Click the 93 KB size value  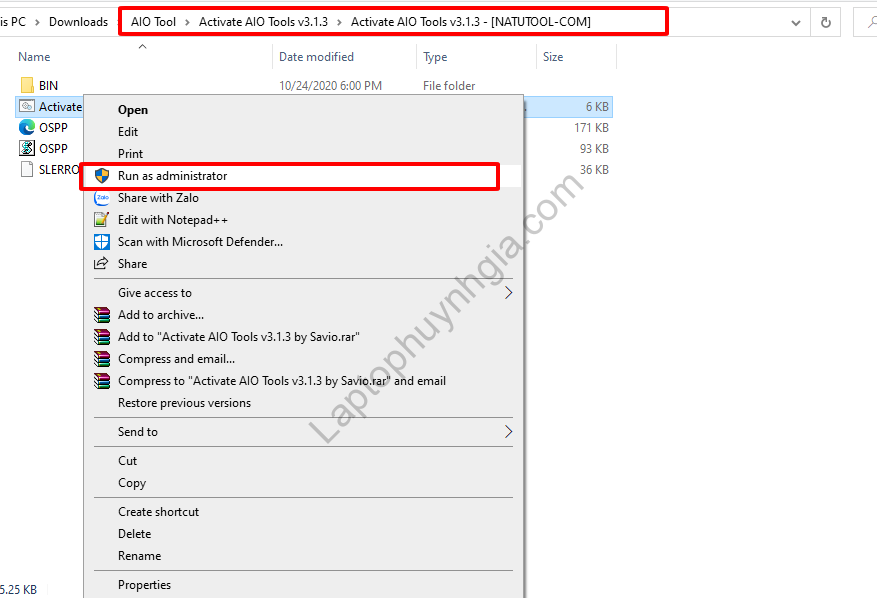click(594, 148)
